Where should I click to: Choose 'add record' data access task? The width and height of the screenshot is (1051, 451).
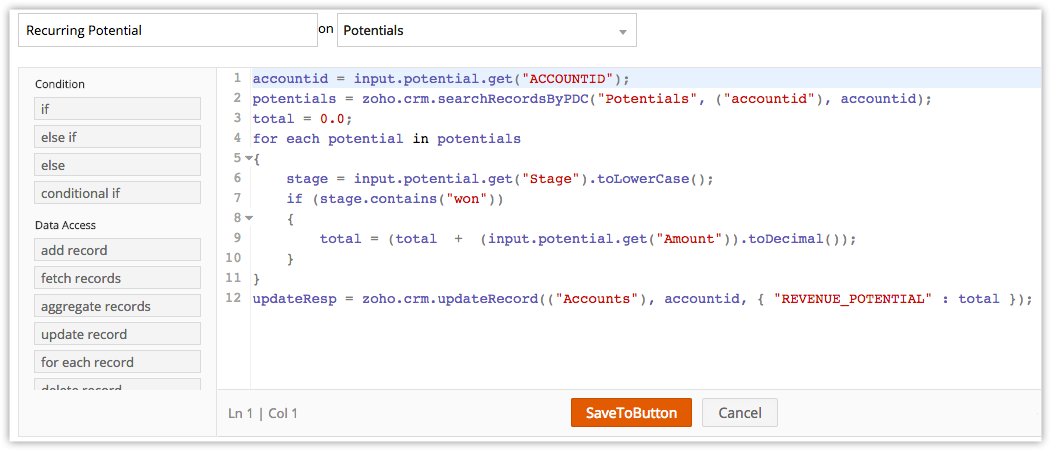tap(118, 250)
